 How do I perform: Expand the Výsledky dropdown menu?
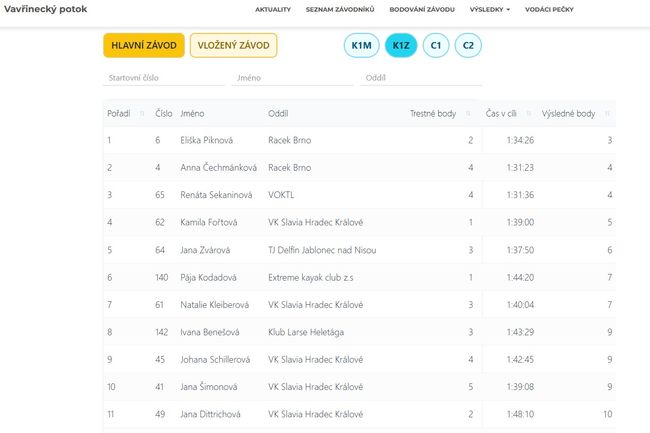click(490, 9)
